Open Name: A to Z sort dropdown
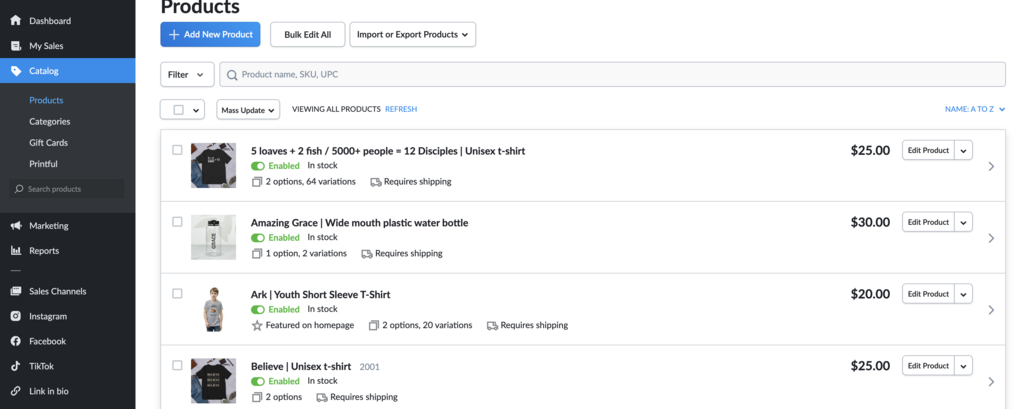The image size is (1024, 409). (974, 109)
